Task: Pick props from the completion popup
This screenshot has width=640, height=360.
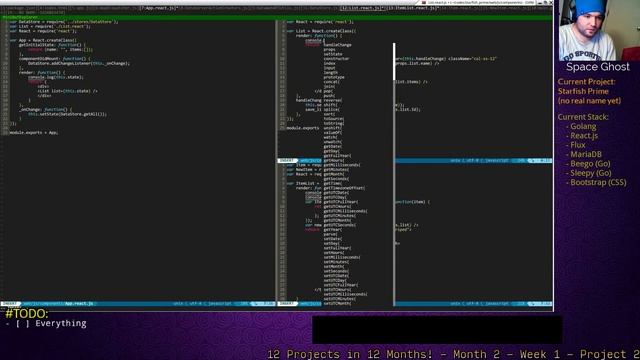Action: [329, 49]
